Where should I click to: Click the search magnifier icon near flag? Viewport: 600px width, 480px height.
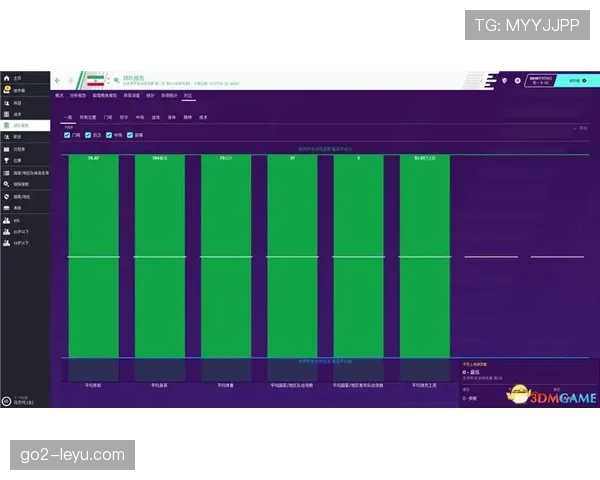116,80
